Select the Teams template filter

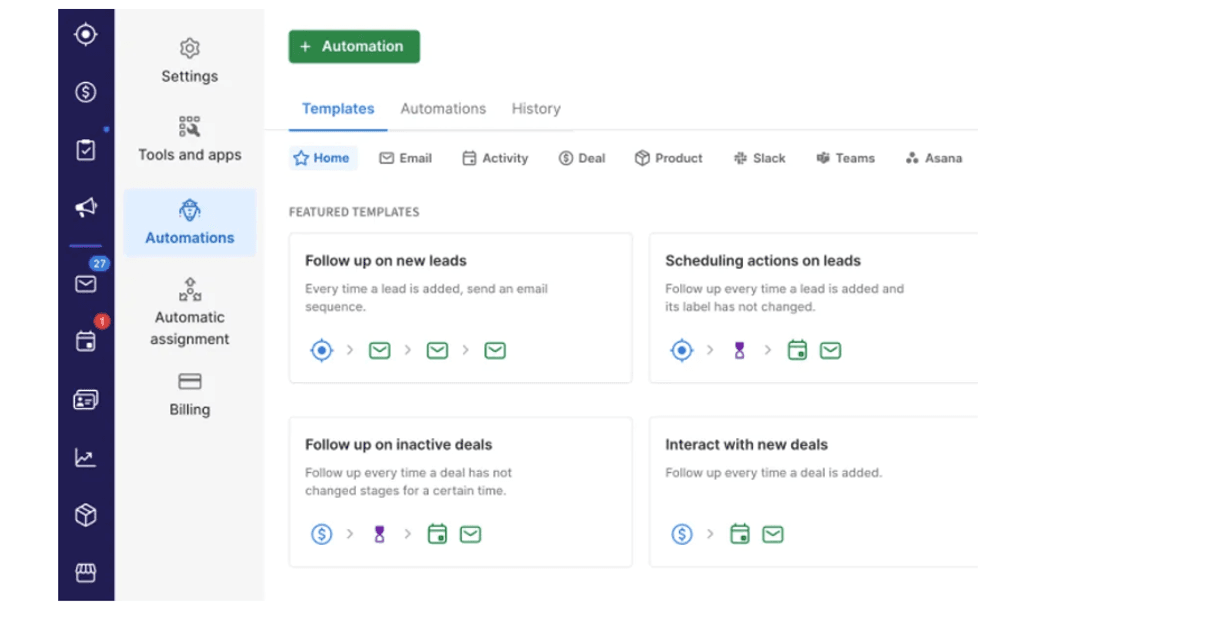846,158
